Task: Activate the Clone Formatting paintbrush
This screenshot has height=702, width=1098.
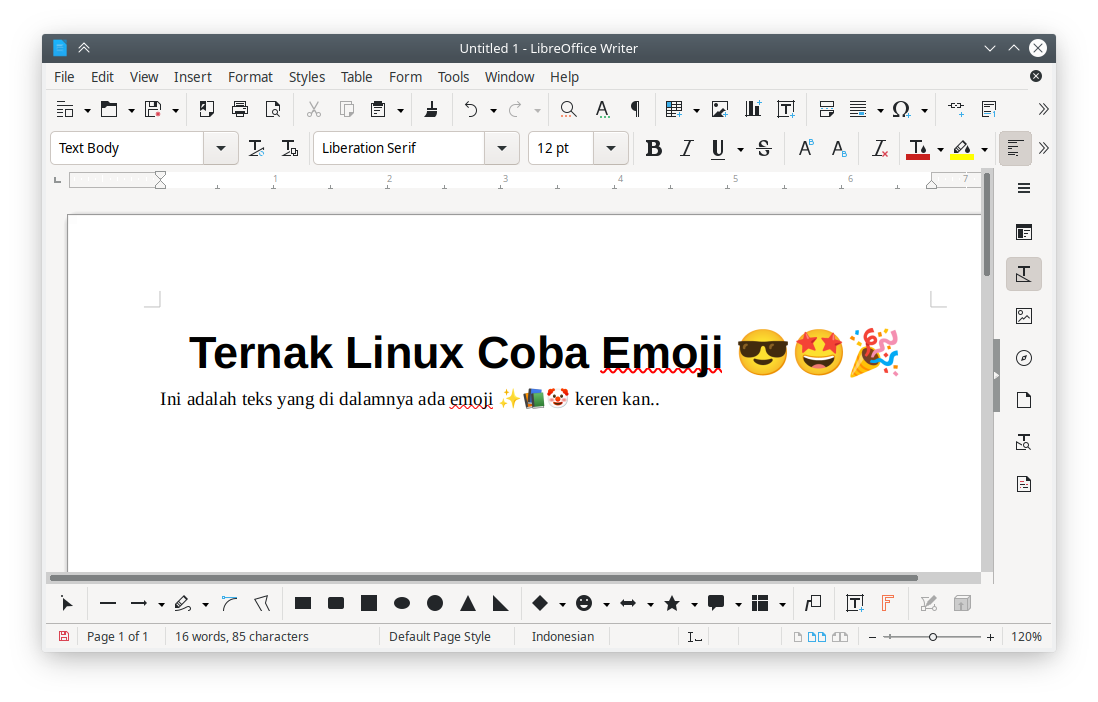Action: click(431, 109)
